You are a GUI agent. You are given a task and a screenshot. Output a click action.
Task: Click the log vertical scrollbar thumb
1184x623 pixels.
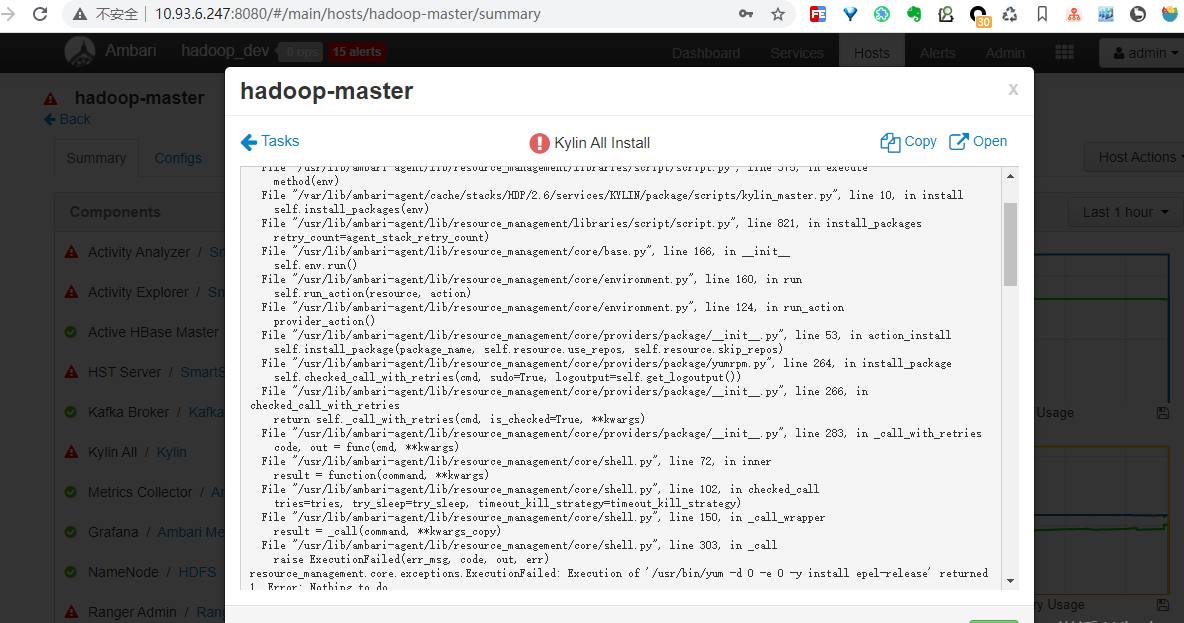point(1010,244)
